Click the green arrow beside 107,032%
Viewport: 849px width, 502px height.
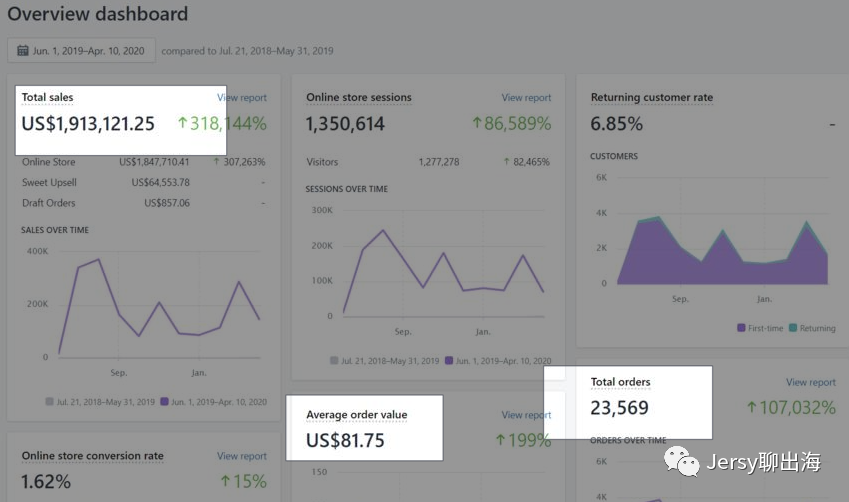[752, 408]
